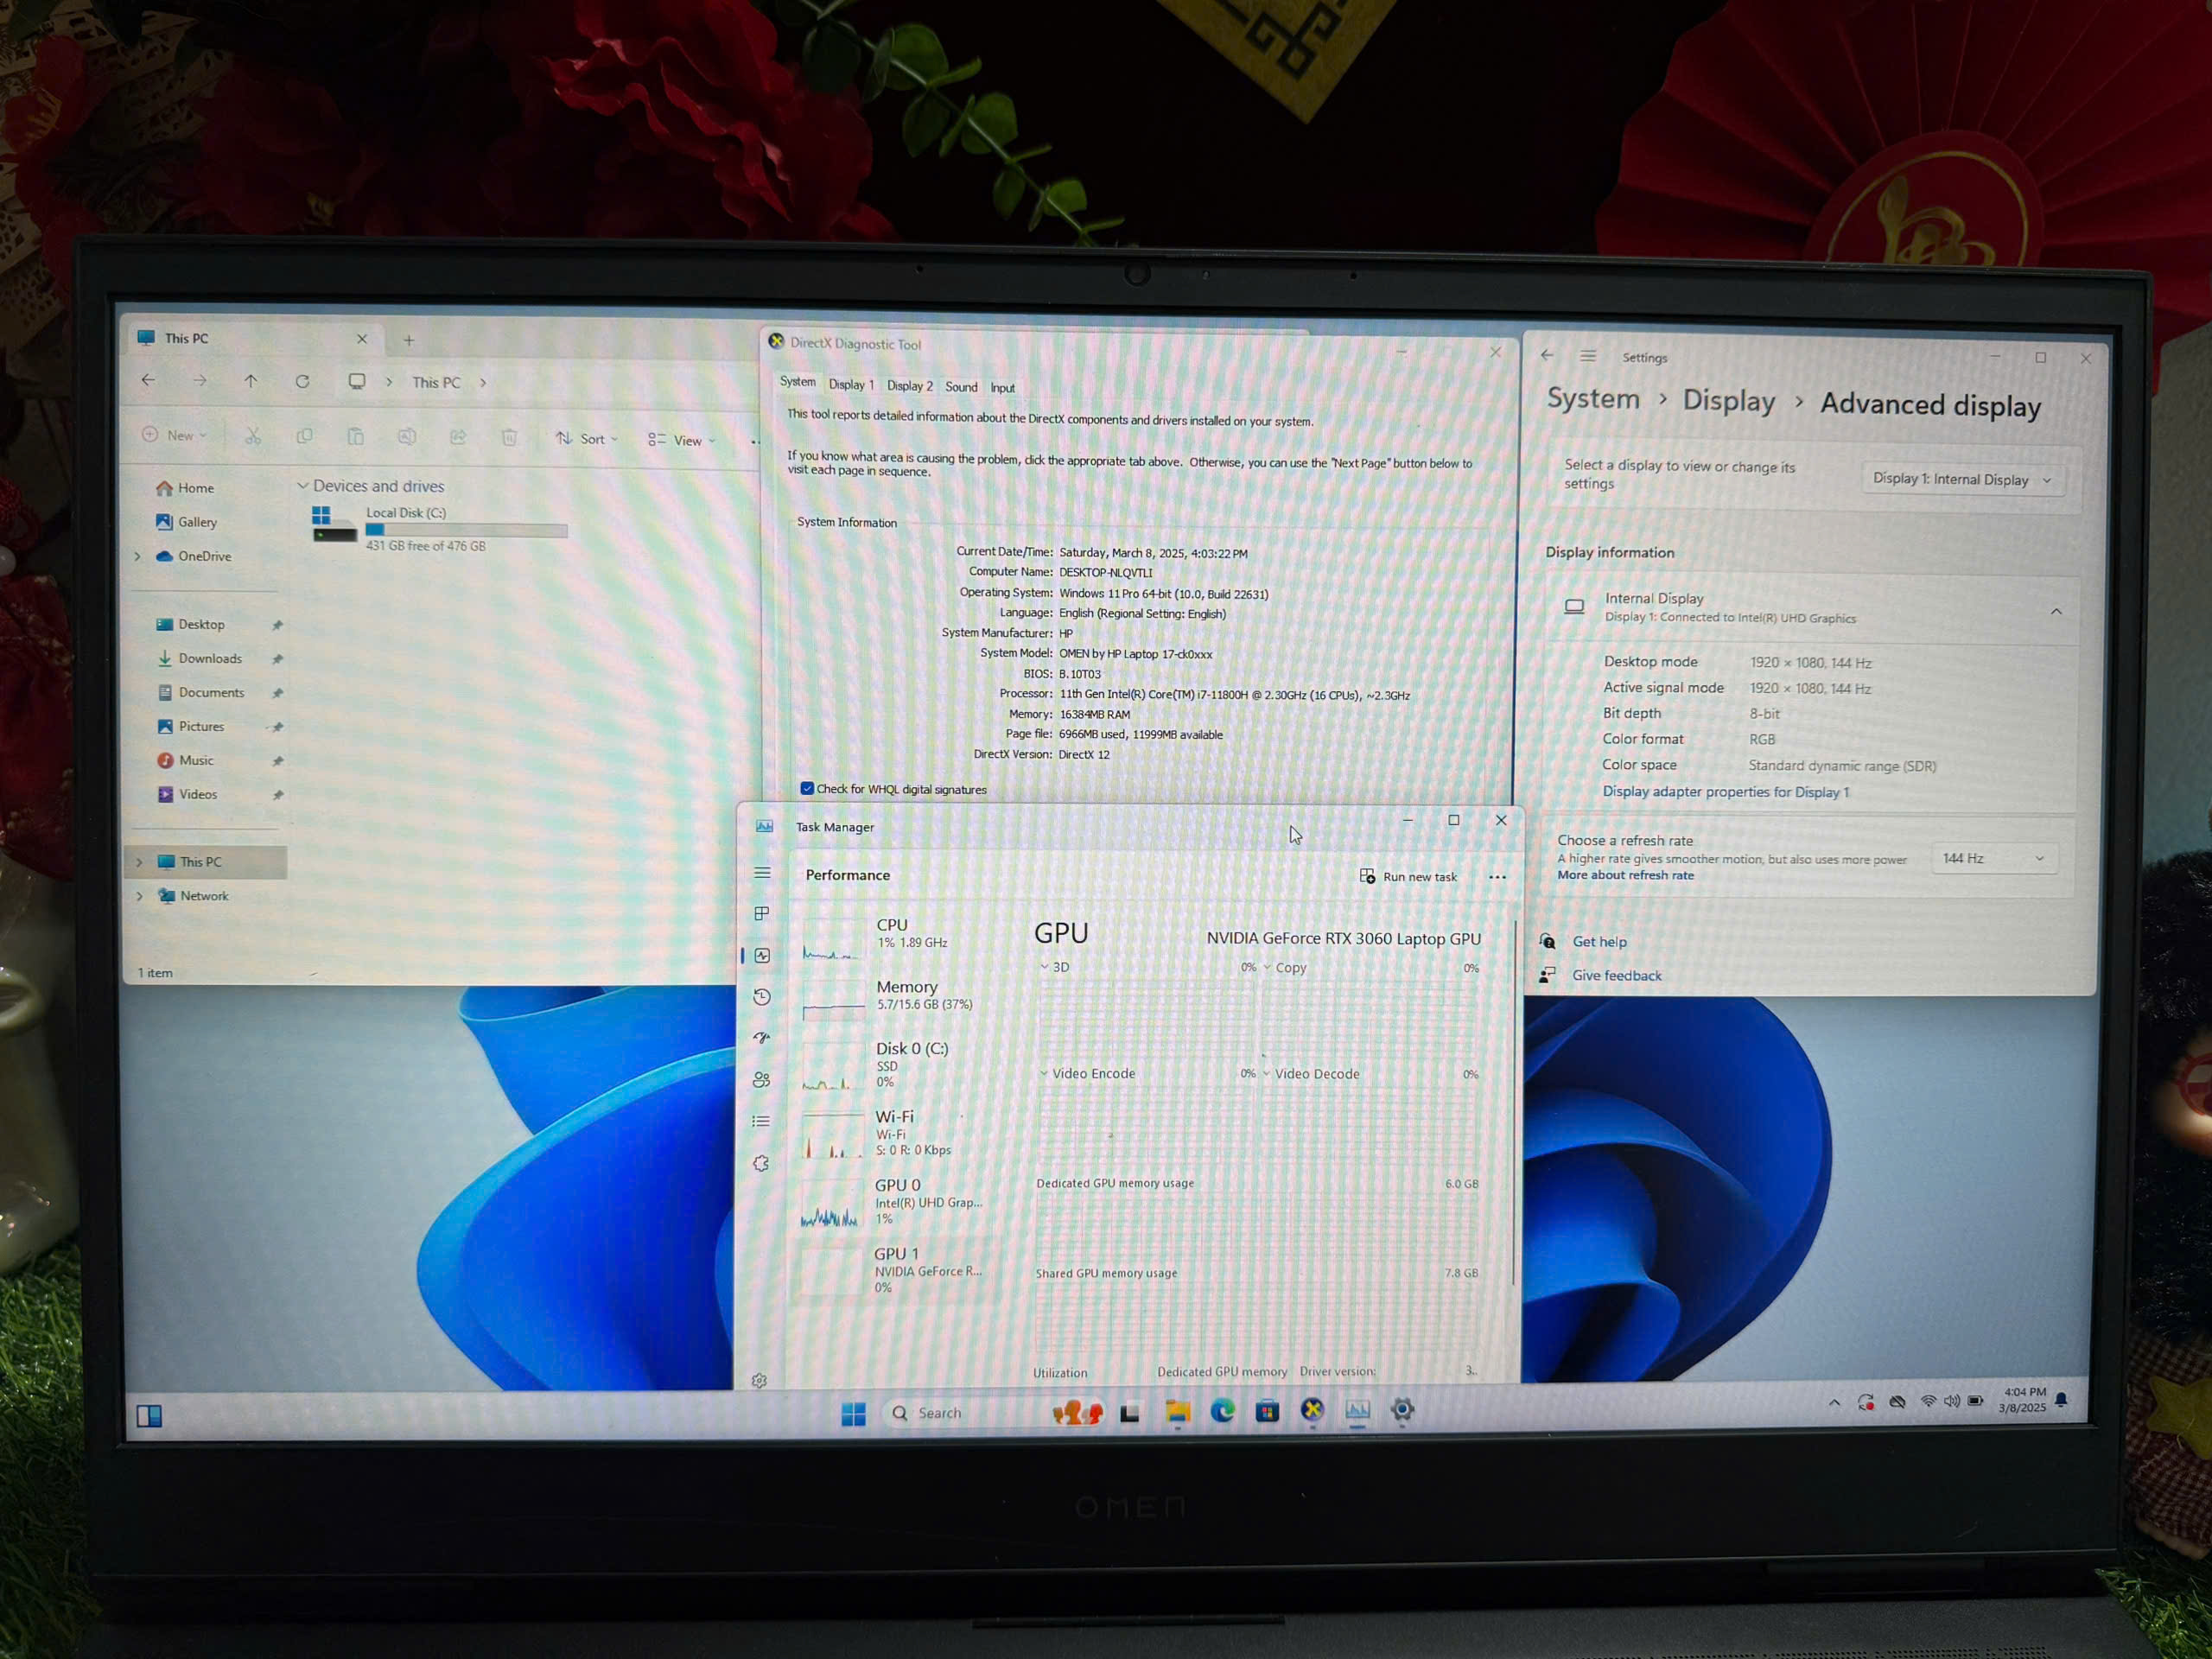2212x1659 pixels.
Task: Open Display adapter properties for Display 1
Action: pos(1725,791)
